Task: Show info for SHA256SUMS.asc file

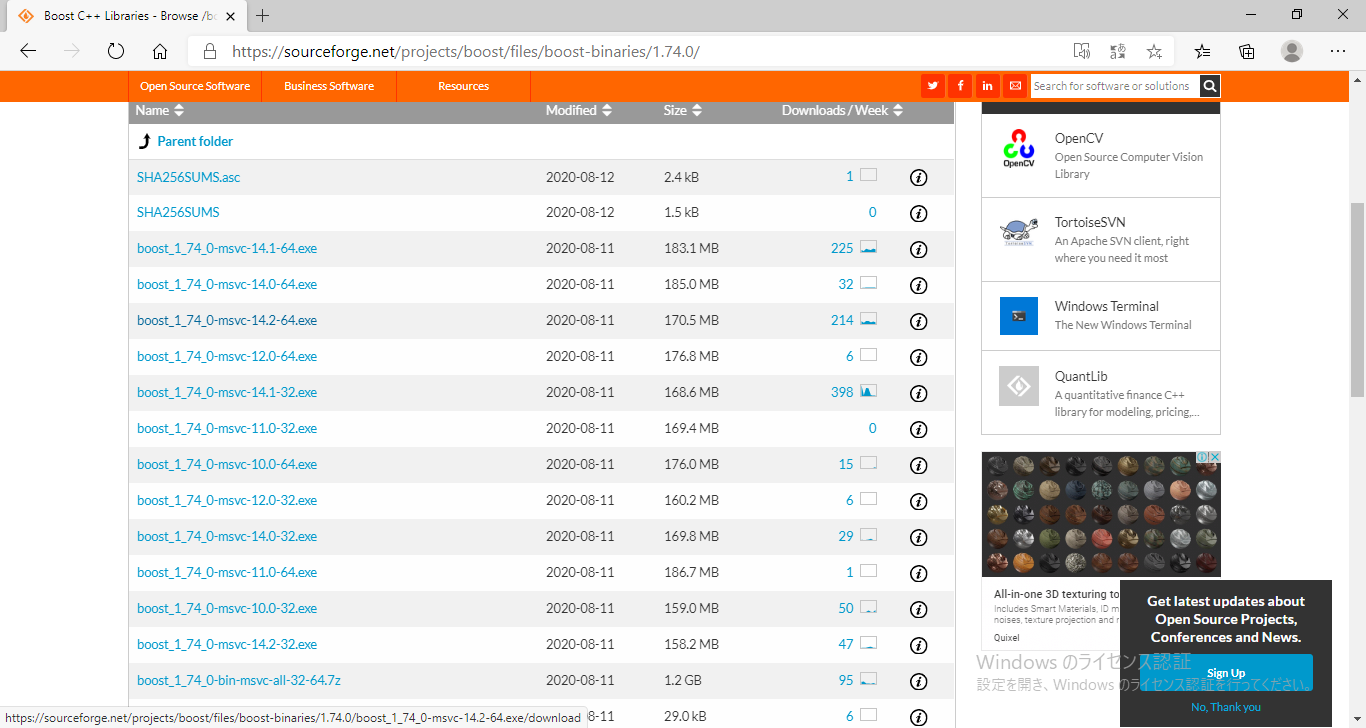Action: tap(918, 178)
